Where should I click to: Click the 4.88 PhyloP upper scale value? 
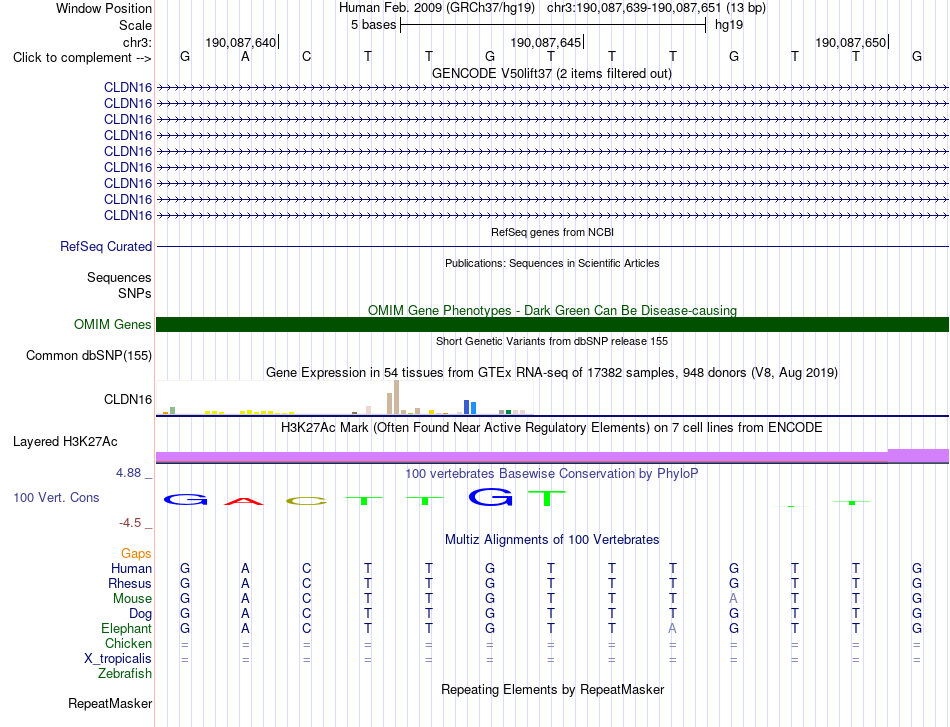tap(128, 473)
